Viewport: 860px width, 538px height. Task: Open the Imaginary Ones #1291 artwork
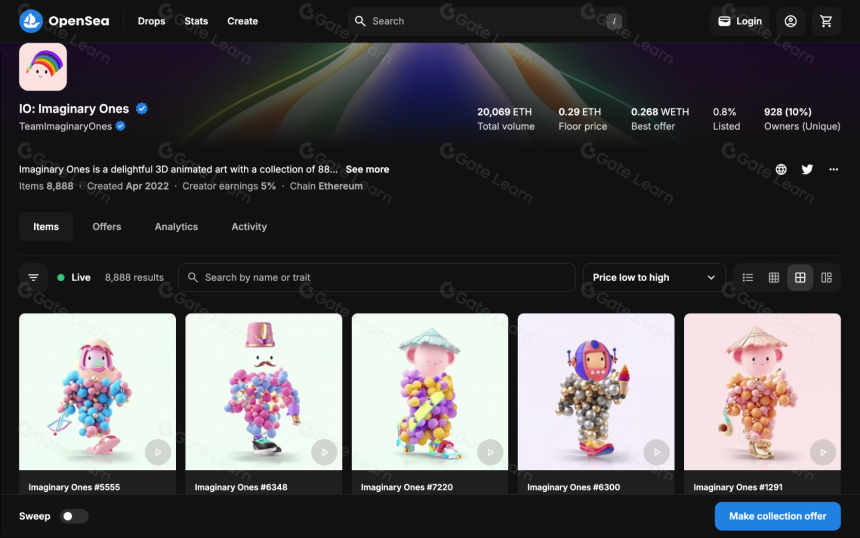(x=762, y=392)
